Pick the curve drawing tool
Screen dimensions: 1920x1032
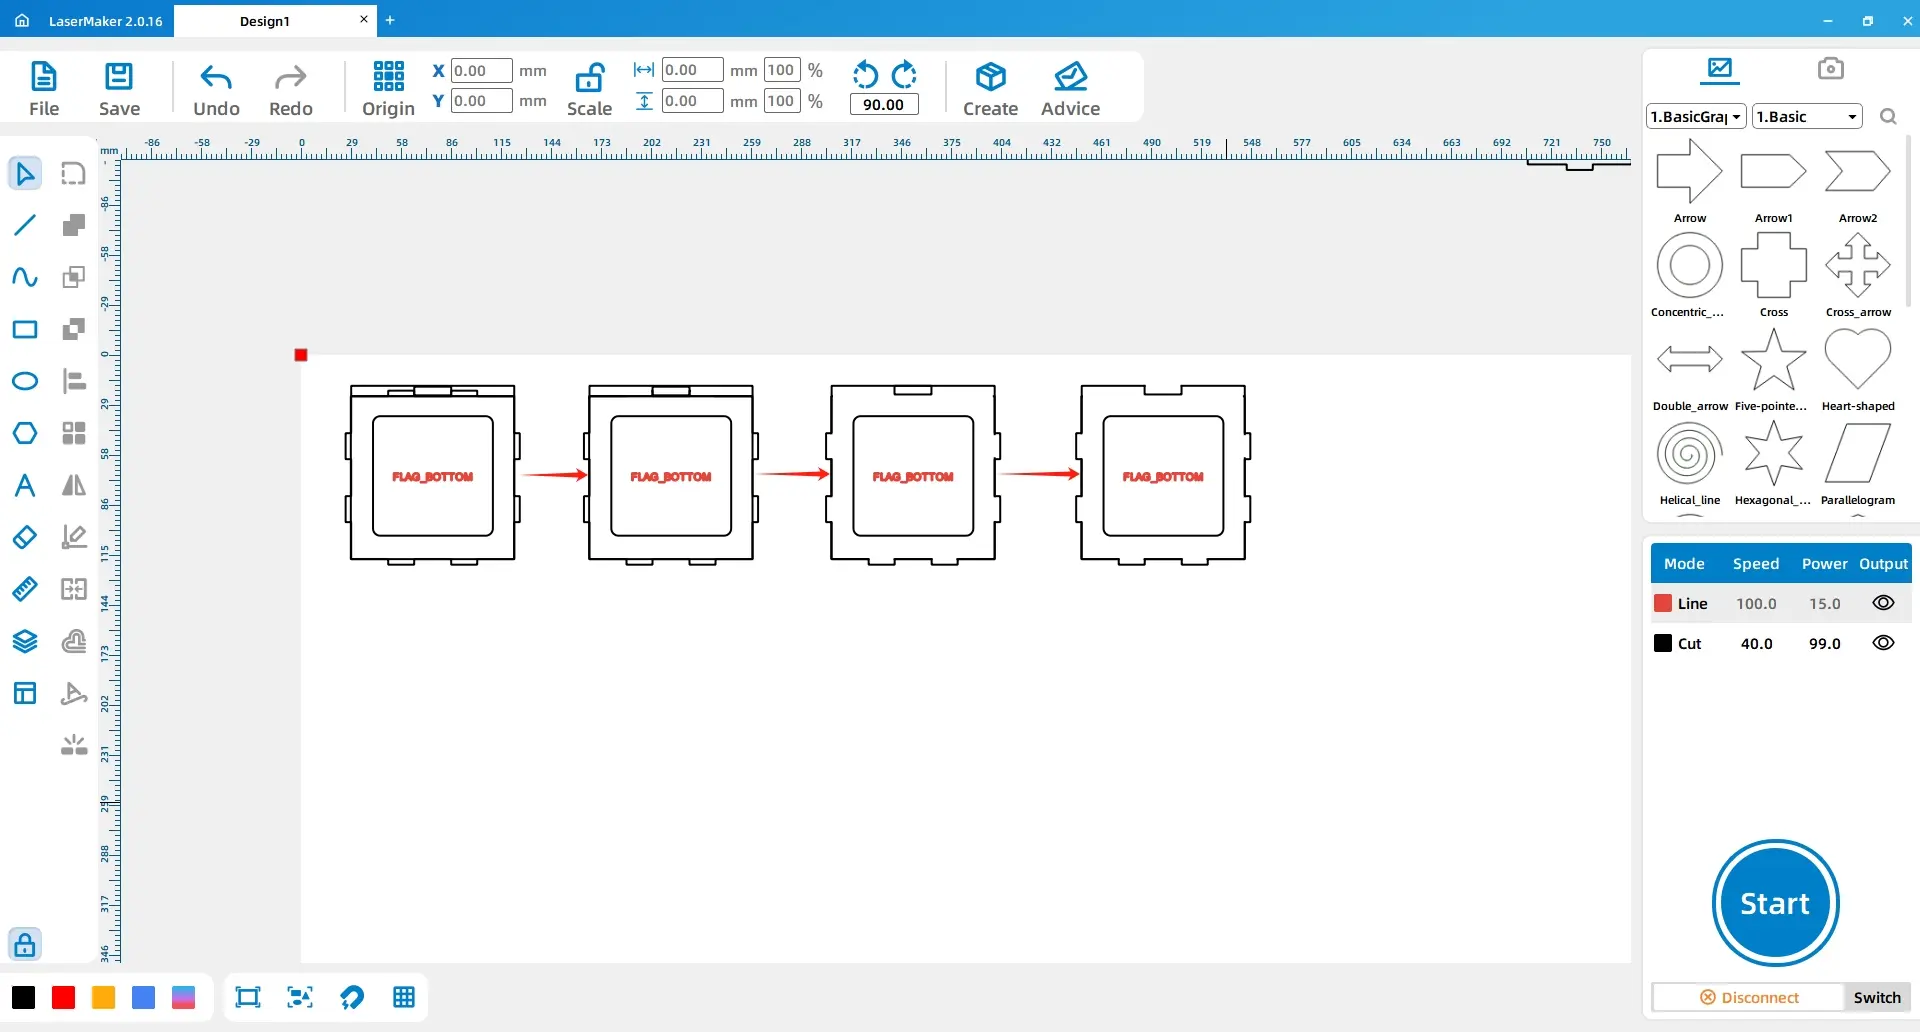click(x=25, y=277)
